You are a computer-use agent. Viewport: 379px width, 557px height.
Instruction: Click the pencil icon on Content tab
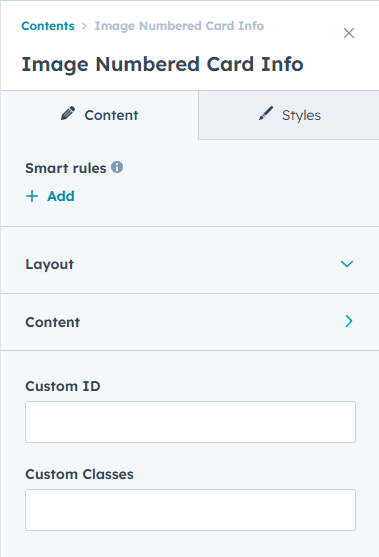(x=68, y=113)
